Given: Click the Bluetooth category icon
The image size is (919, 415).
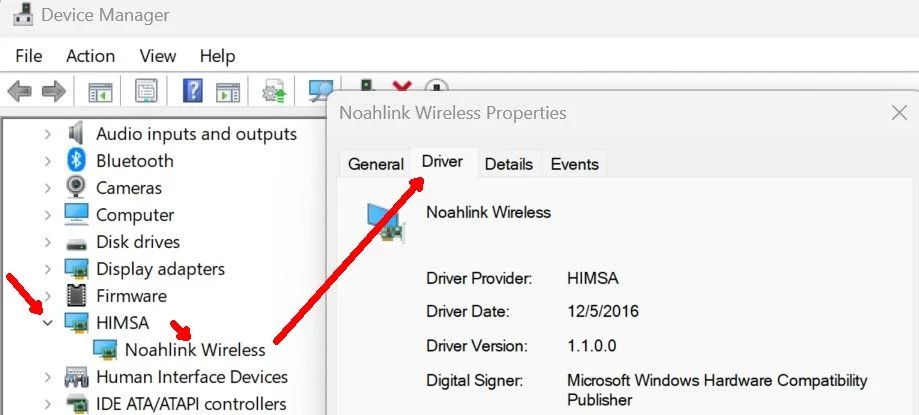Looking at the screenshot, I should click(x=76, y=161).
